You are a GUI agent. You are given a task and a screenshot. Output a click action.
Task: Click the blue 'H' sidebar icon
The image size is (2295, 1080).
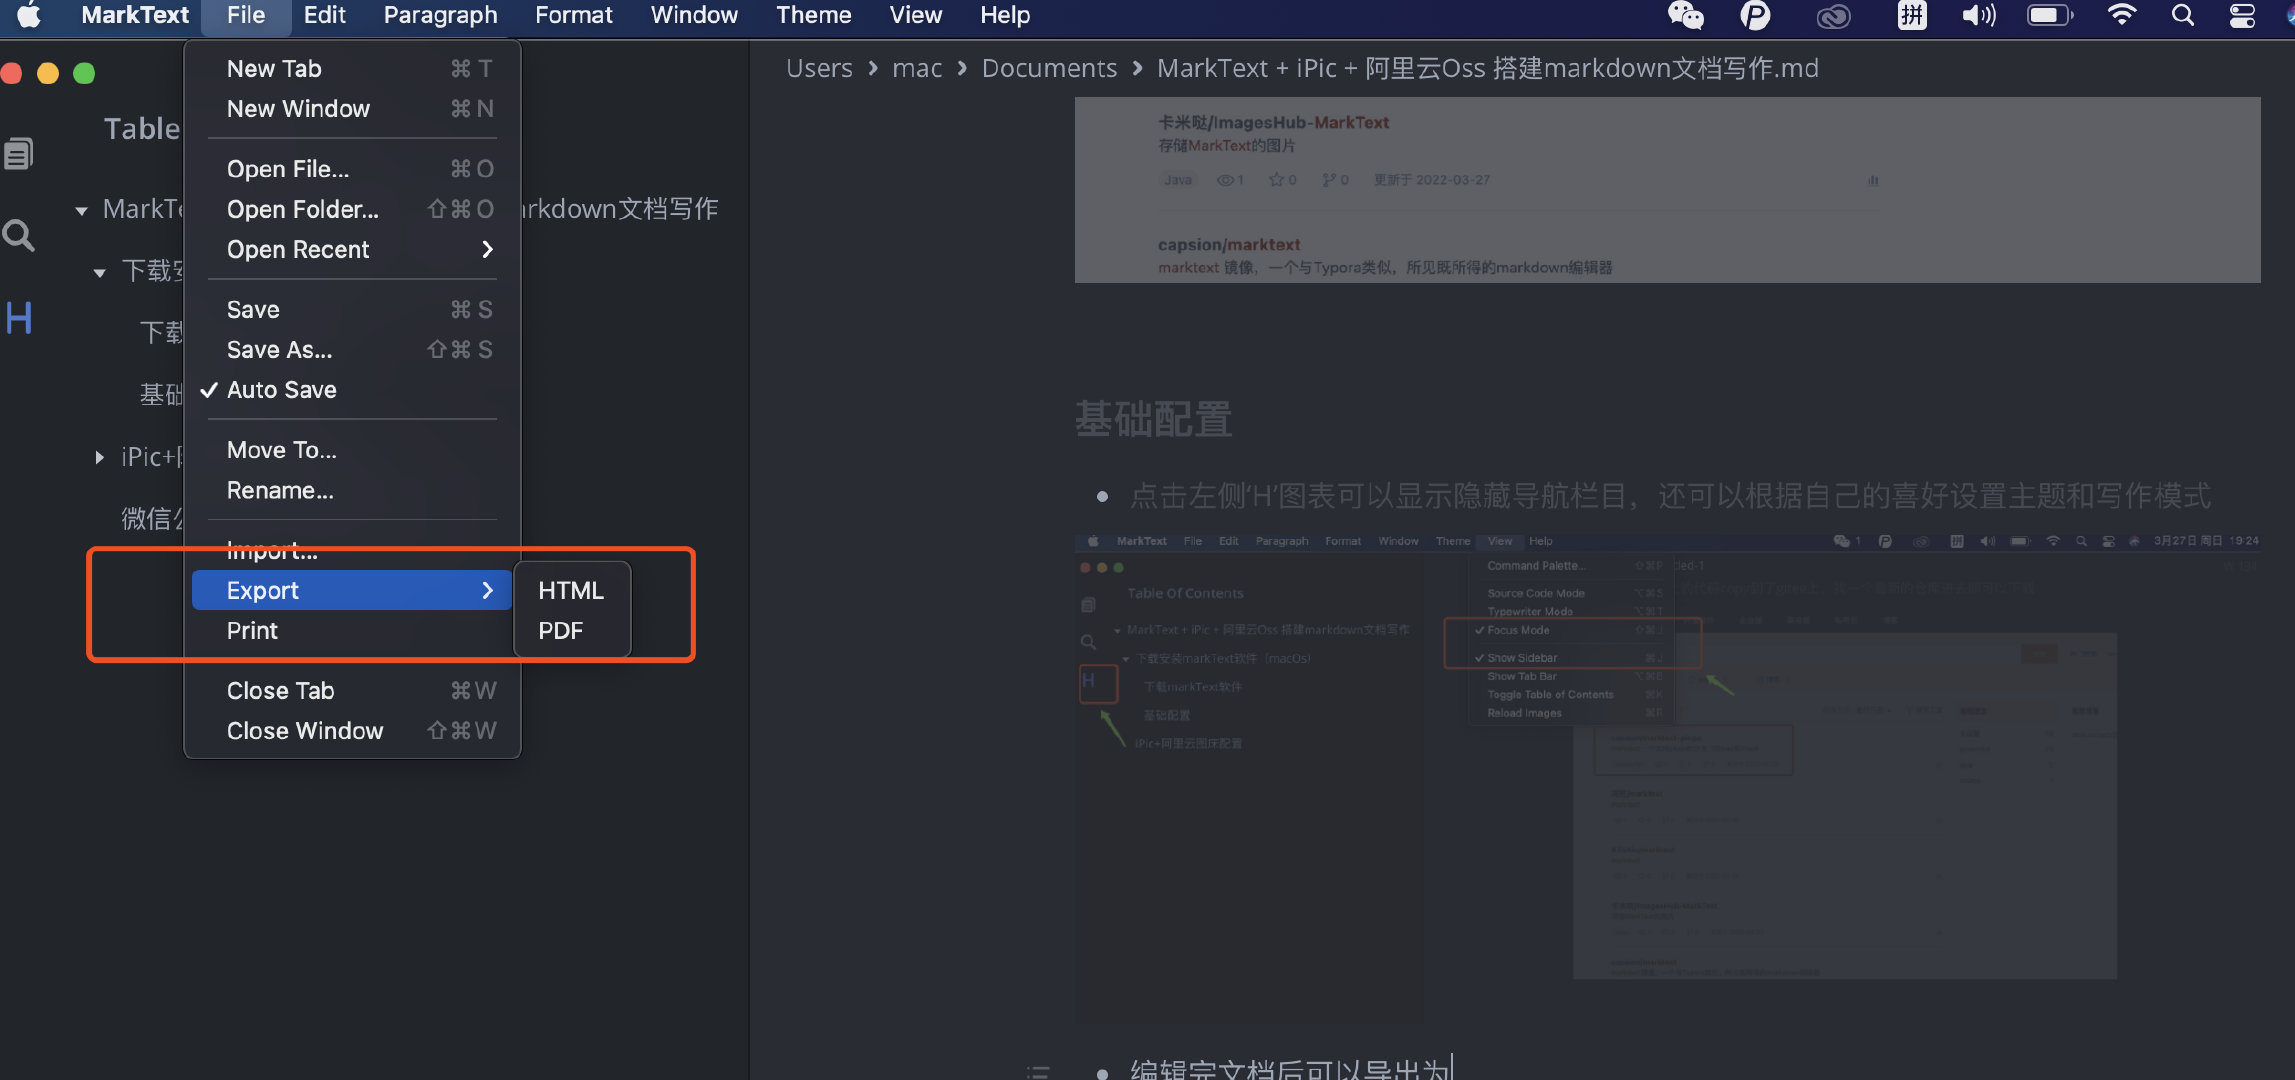click(x=18, y=317)
